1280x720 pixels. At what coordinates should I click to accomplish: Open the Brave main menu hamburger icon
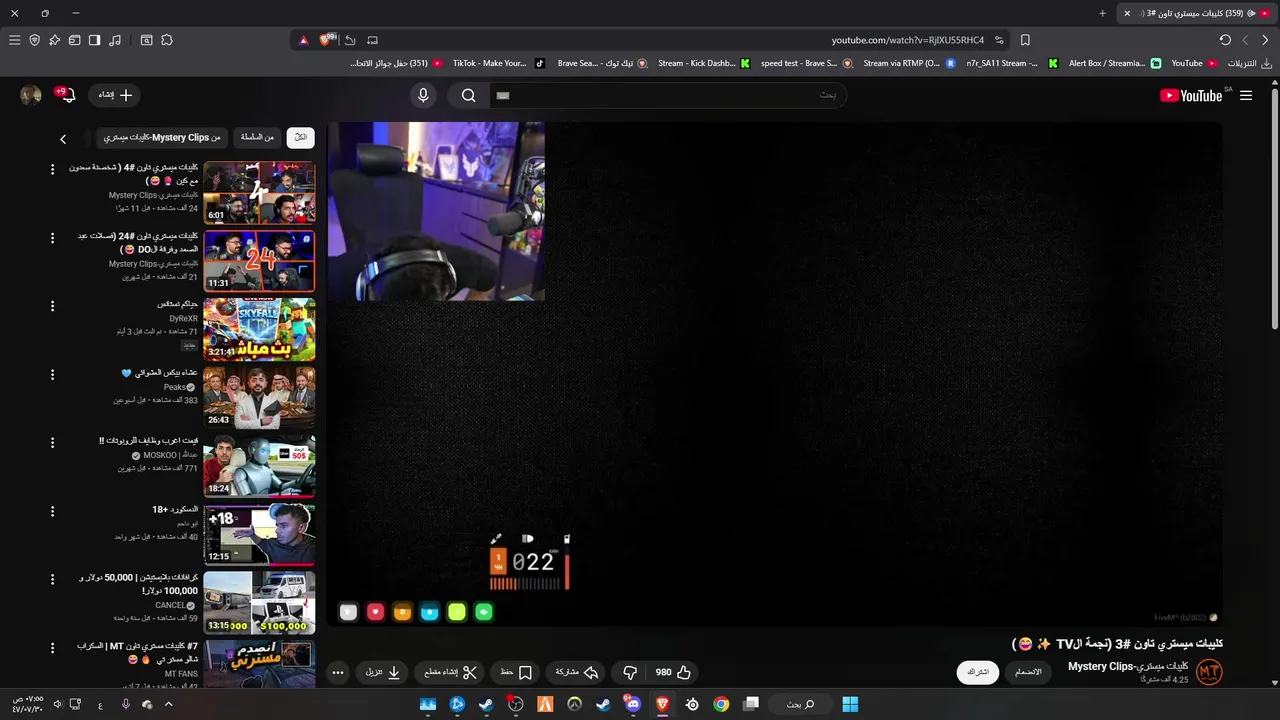pos(14,40)
